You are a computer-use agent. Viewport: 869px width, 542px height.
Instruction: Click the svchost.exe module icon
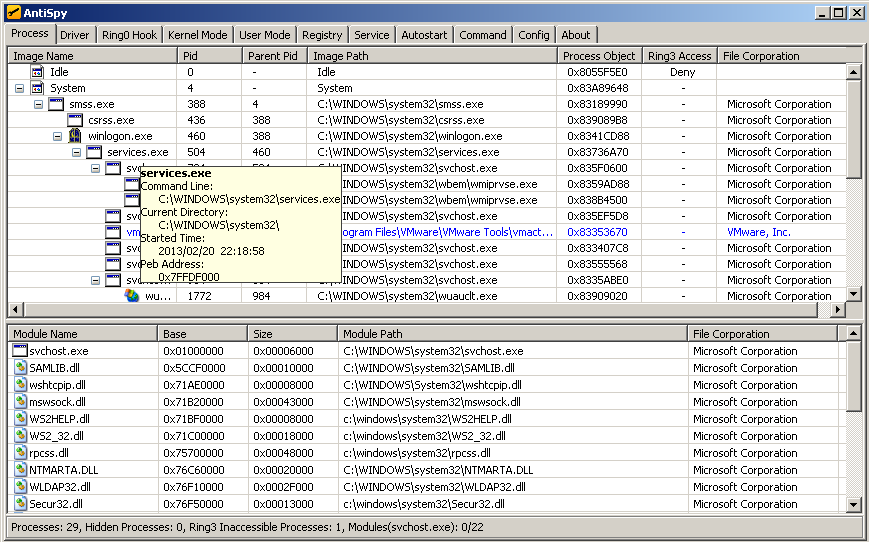(20, 352)
